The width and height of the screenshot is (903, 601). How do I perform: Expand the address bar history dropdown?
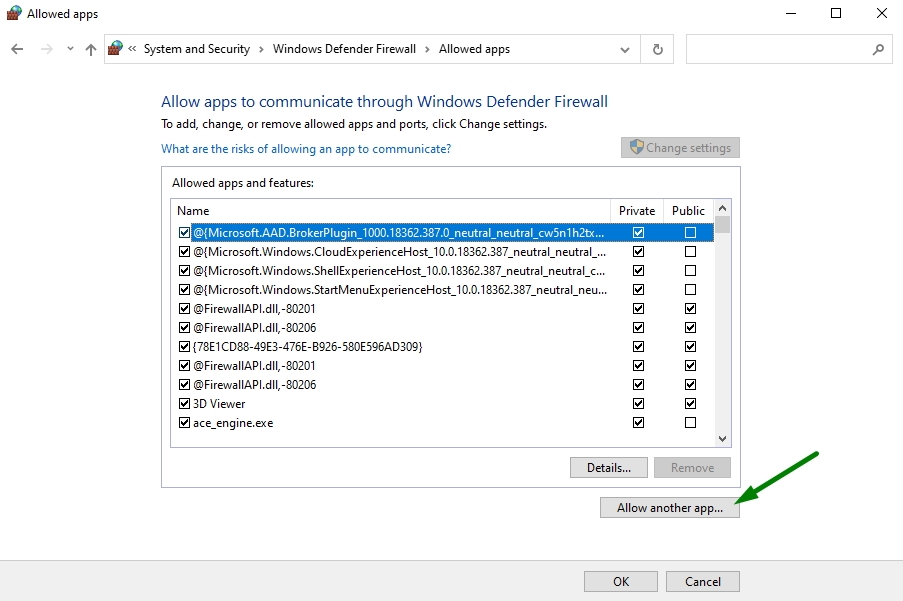click(625, 50)
